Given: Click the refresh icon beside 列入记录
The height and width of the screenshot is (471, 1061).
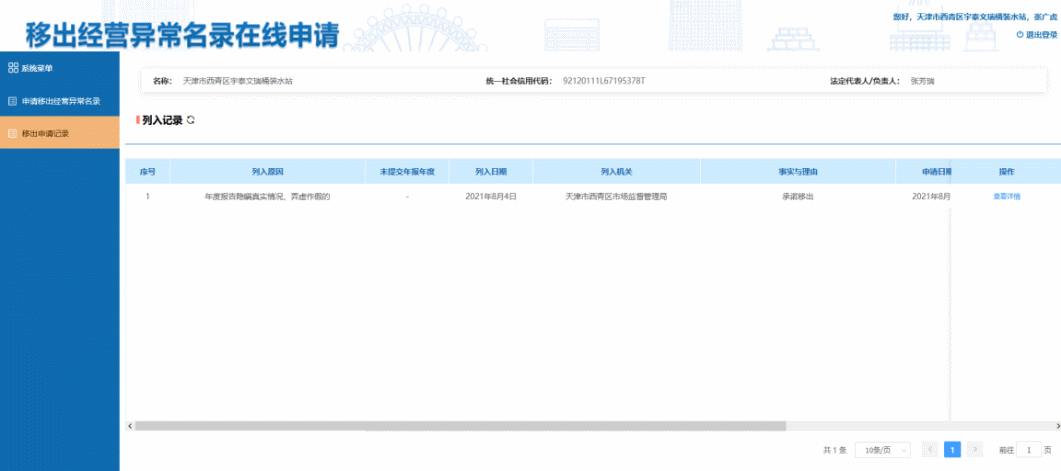Looking at the screenshot, I should pos(191,120).
